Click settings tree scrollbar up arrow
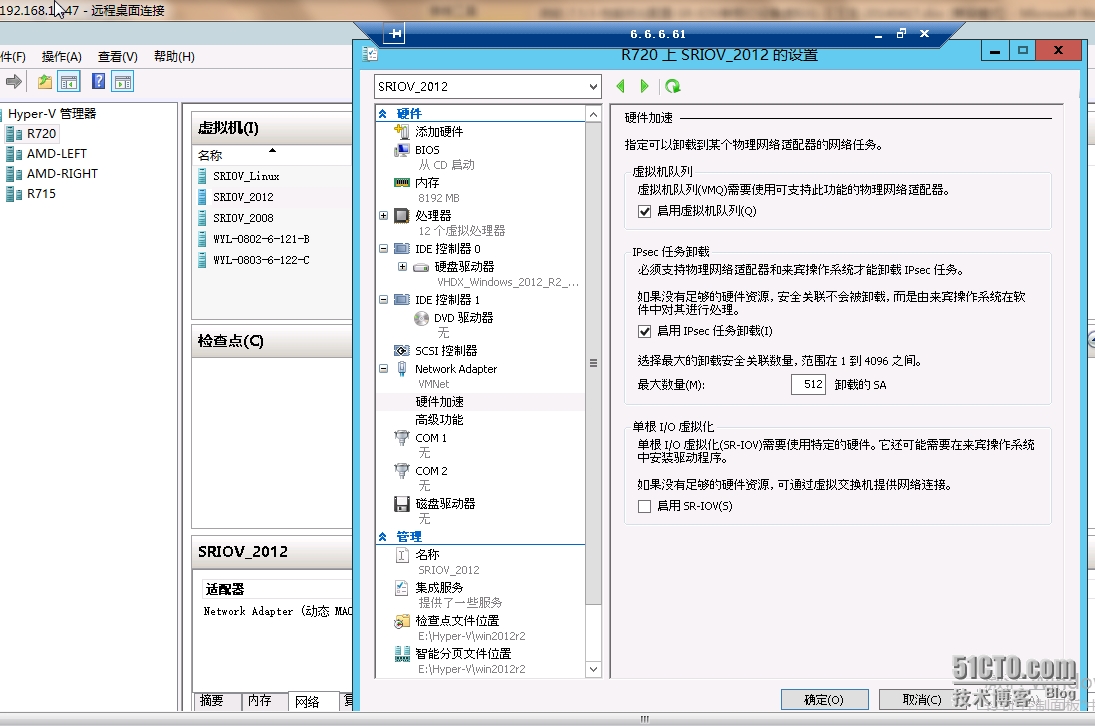Screen dimensions: 1095x726 pyautogui.click(x=593, y=114)
